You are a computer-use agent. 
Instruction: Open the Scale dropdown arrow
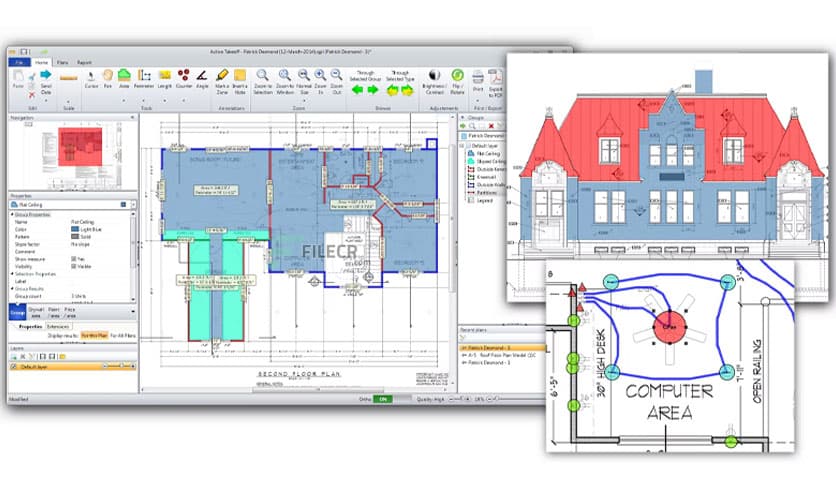(68, 101)
